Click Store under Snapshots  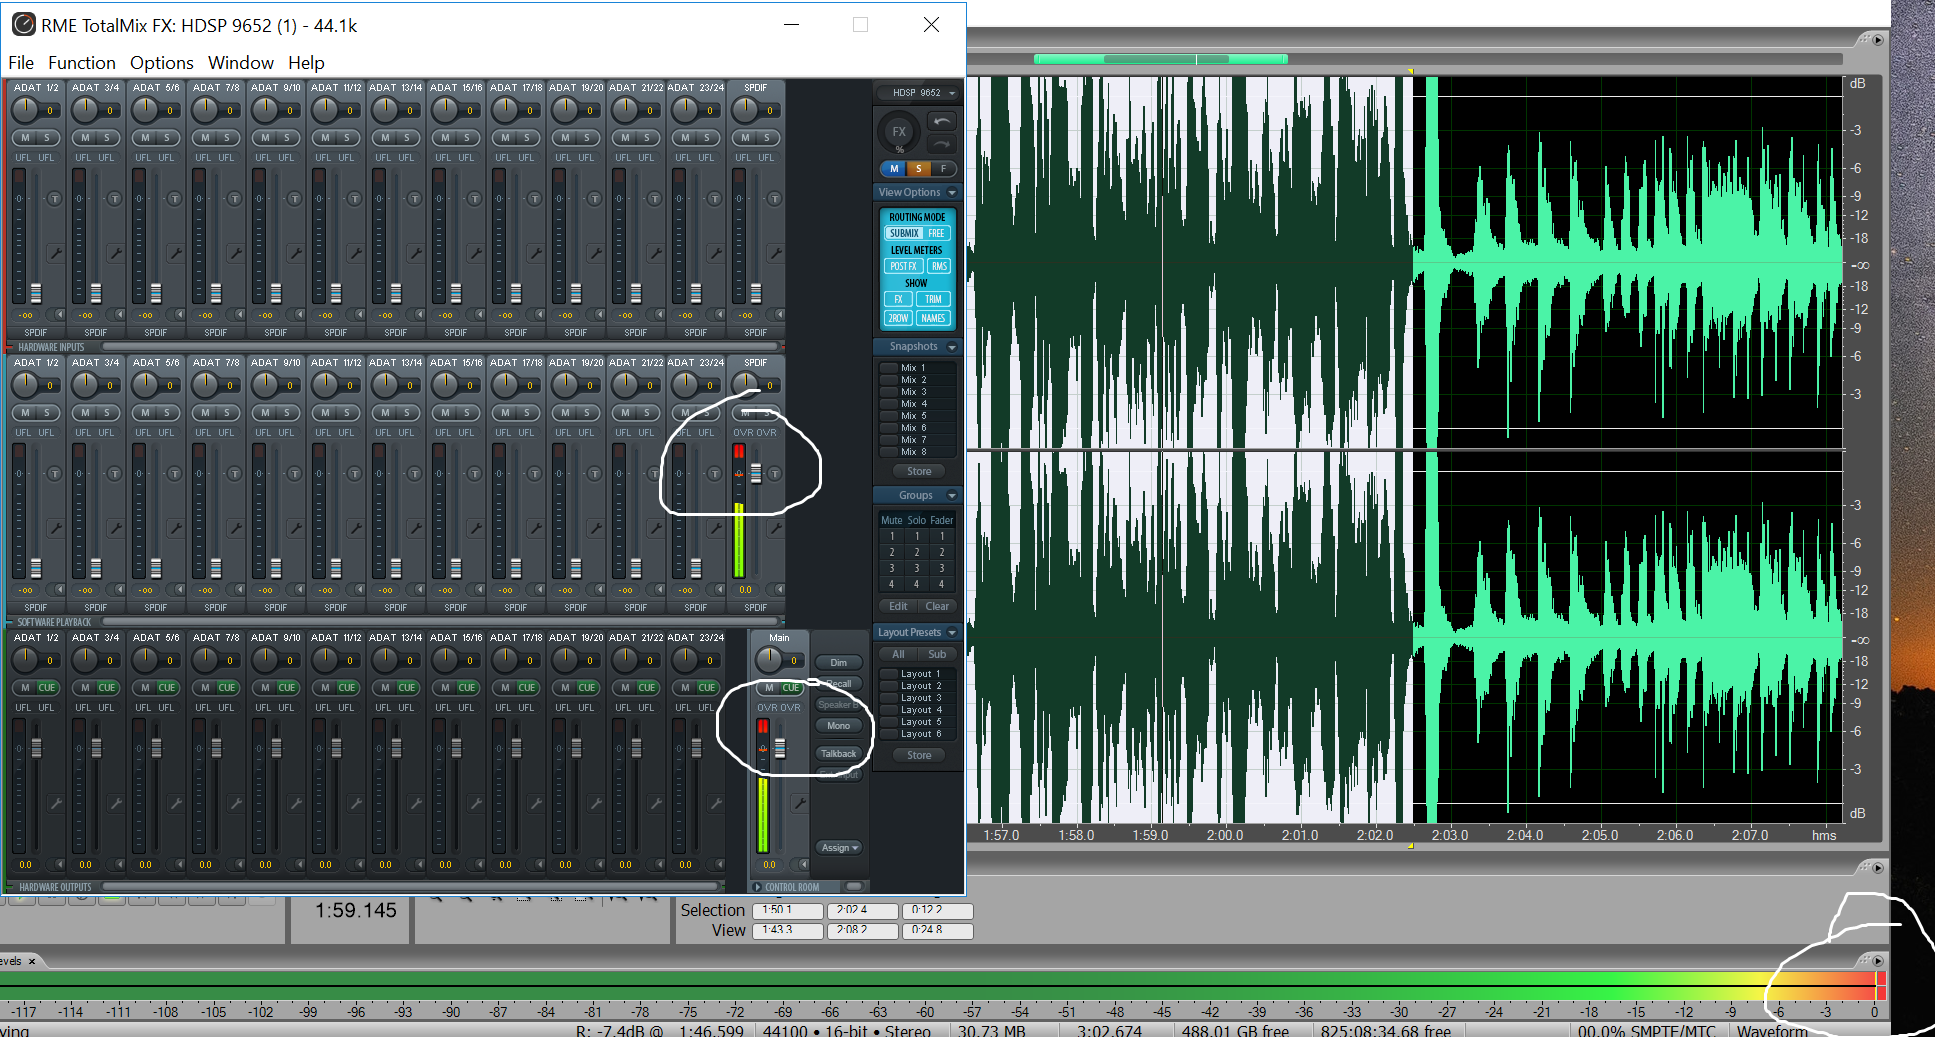[x=918, y=471]
